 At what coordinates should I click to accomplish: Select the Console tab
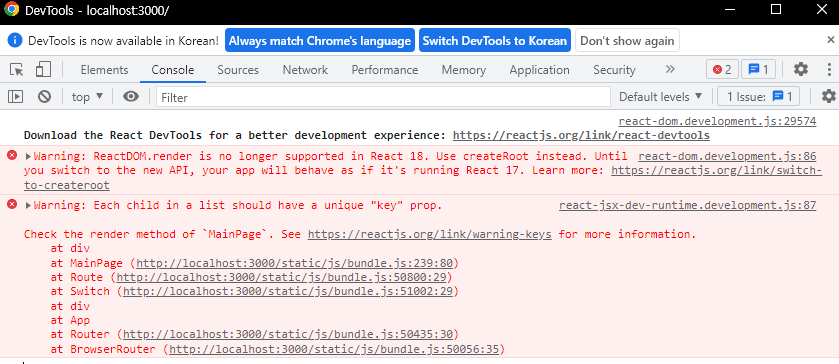(x=173, y=70)
